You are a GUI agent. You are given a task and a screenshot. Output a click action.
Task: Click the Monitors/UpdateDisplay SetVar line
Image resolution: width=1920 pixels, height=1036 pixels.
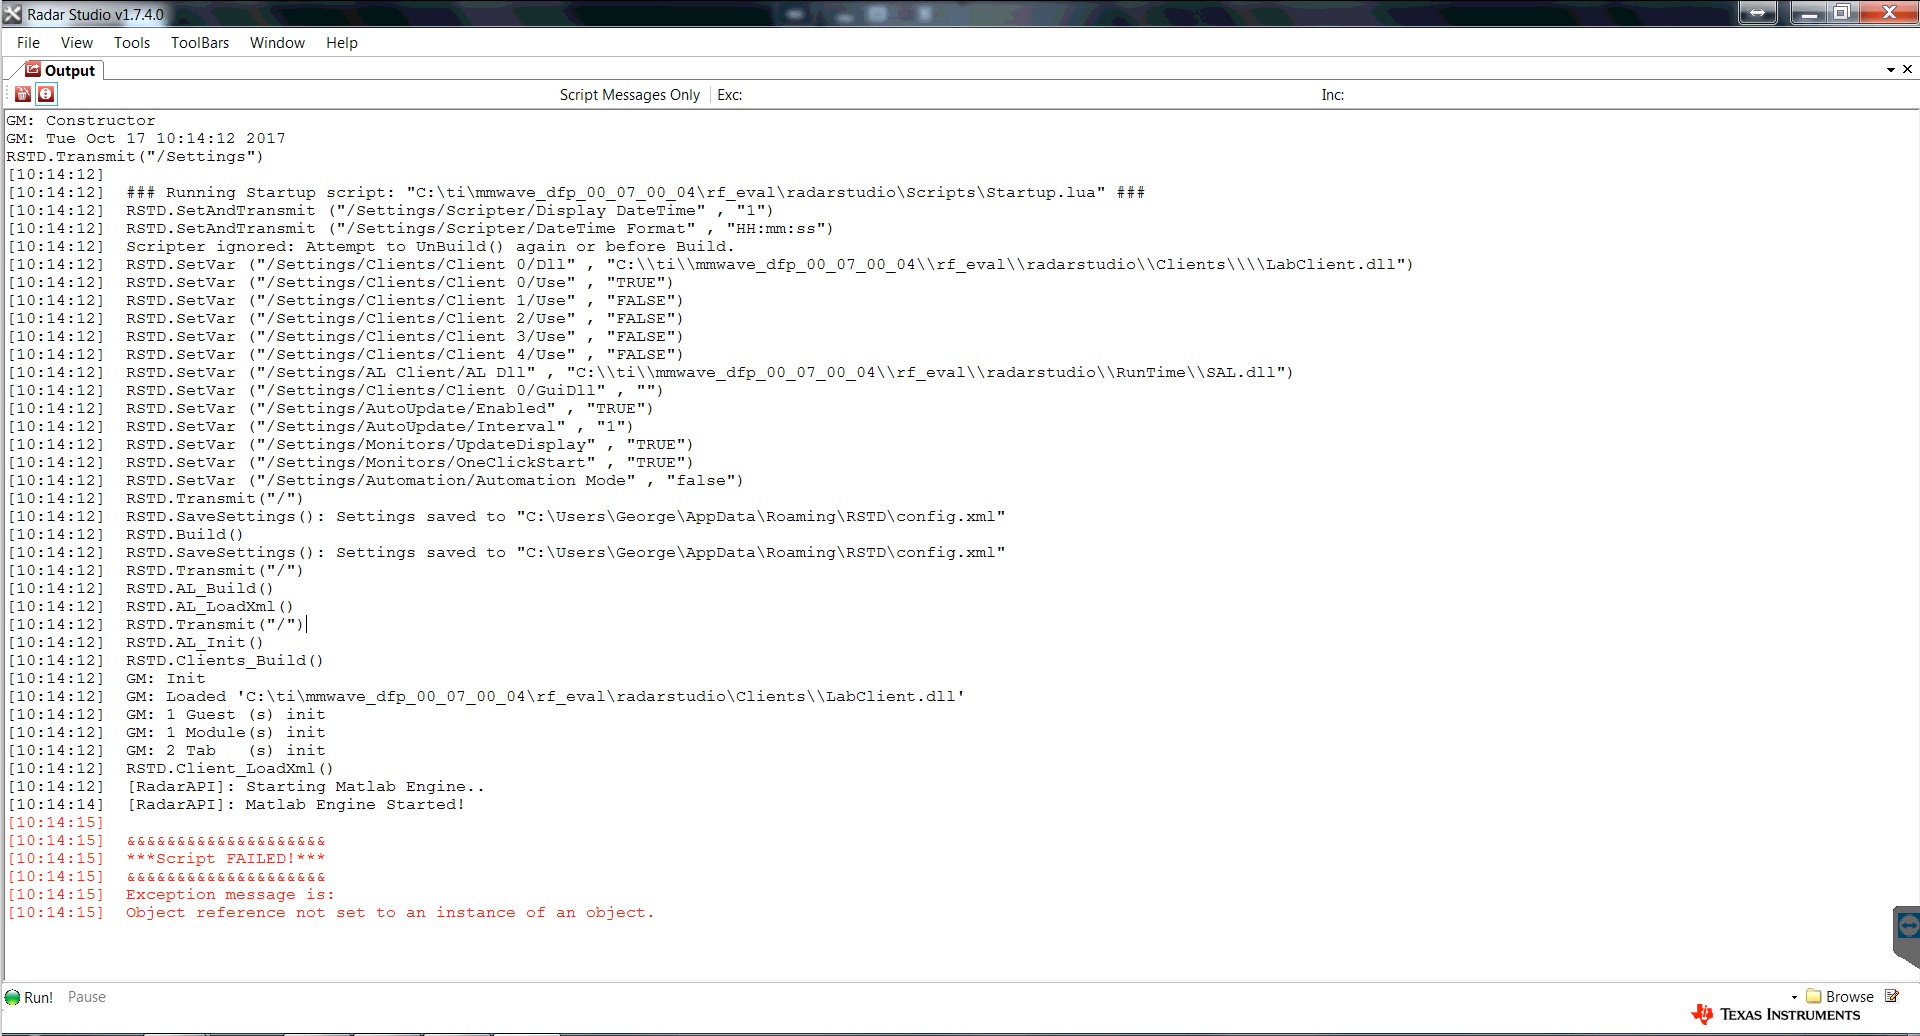(410, 444)
